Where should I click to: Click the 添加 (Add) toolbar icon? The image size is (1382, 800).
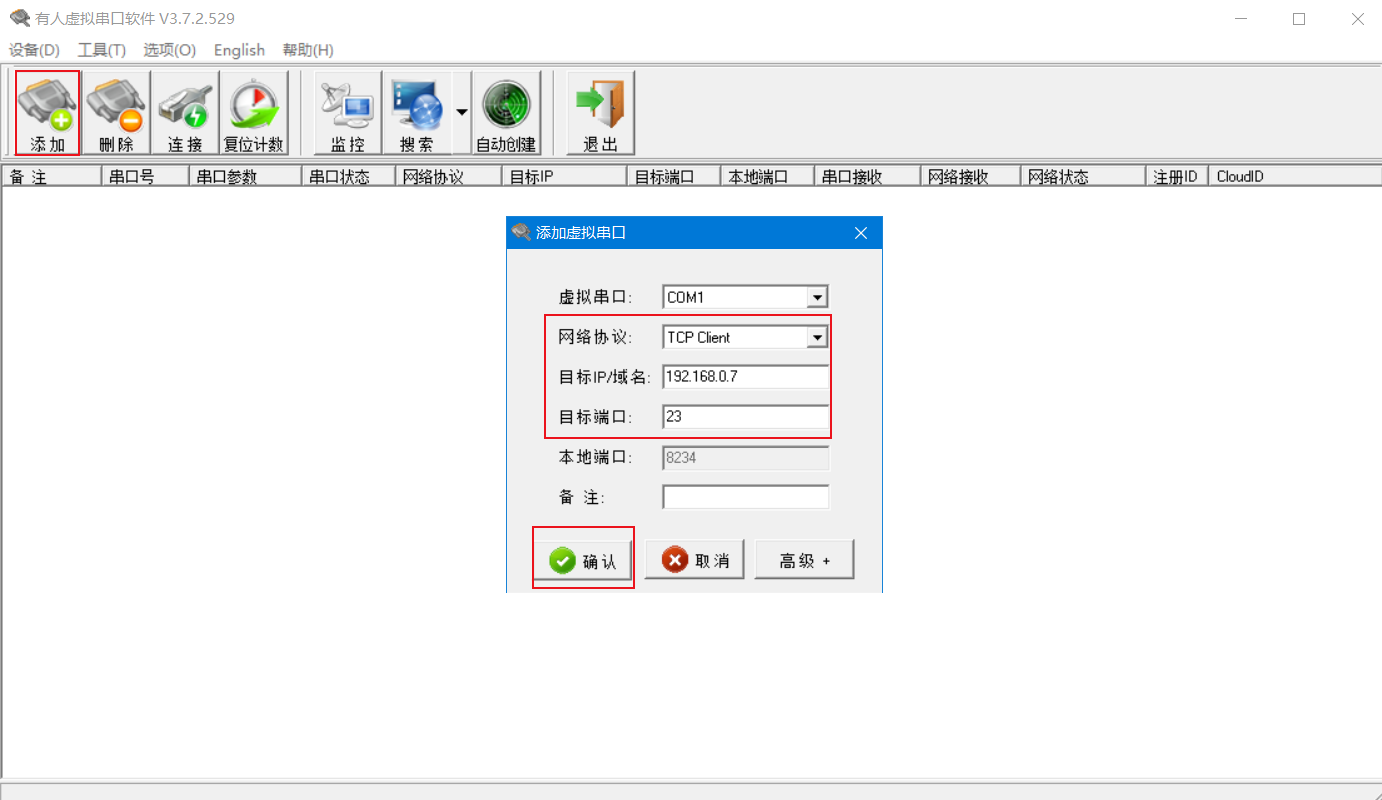pos(48,112)
